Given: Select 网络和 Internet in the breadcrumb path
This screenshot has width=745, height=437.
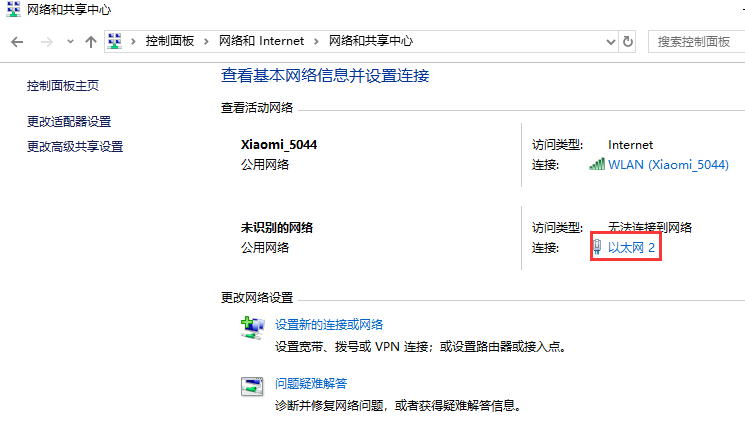Looking at the screenshot, I should coord(262,41).
